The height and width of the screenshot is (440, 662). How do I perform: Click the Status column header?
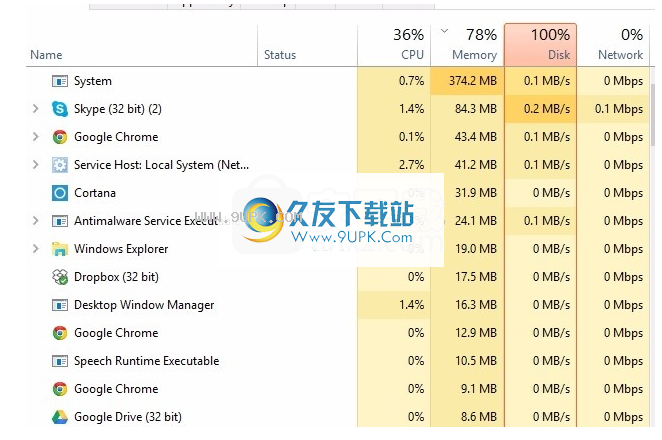coord(280,55)
